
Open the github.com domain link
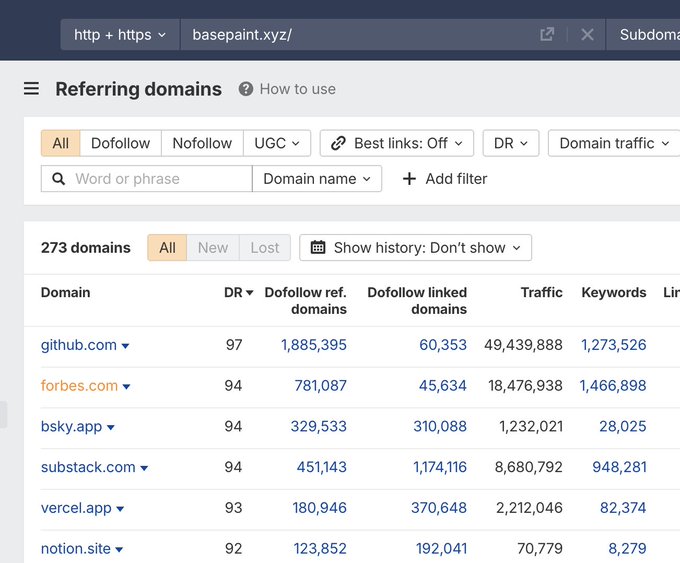(x=79, y=345)
